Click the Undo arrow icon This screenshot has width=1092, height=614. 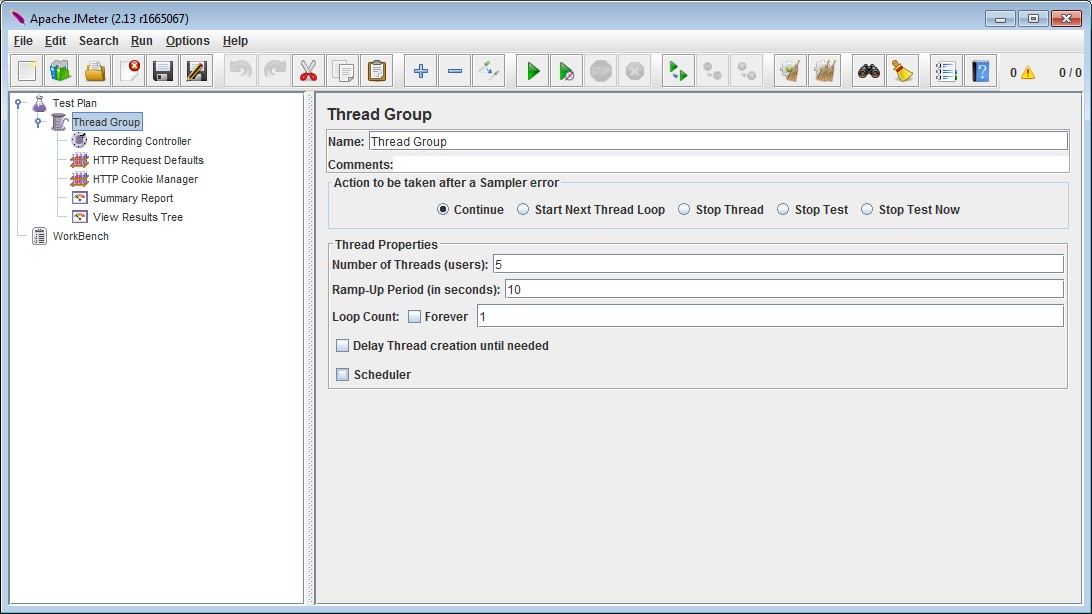[x=240, y=71]
